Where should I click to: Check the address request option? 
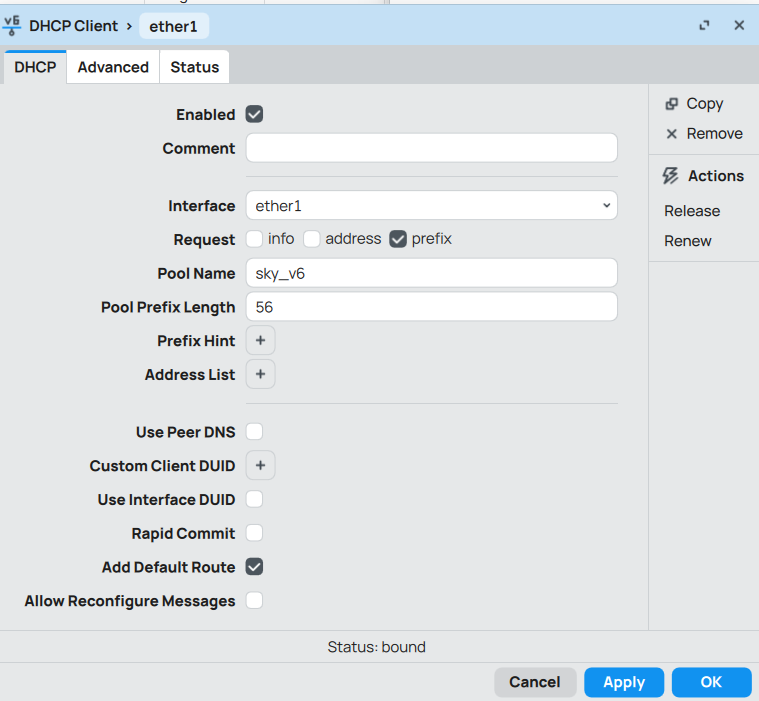pyautogui.click(x=312, y=239)
